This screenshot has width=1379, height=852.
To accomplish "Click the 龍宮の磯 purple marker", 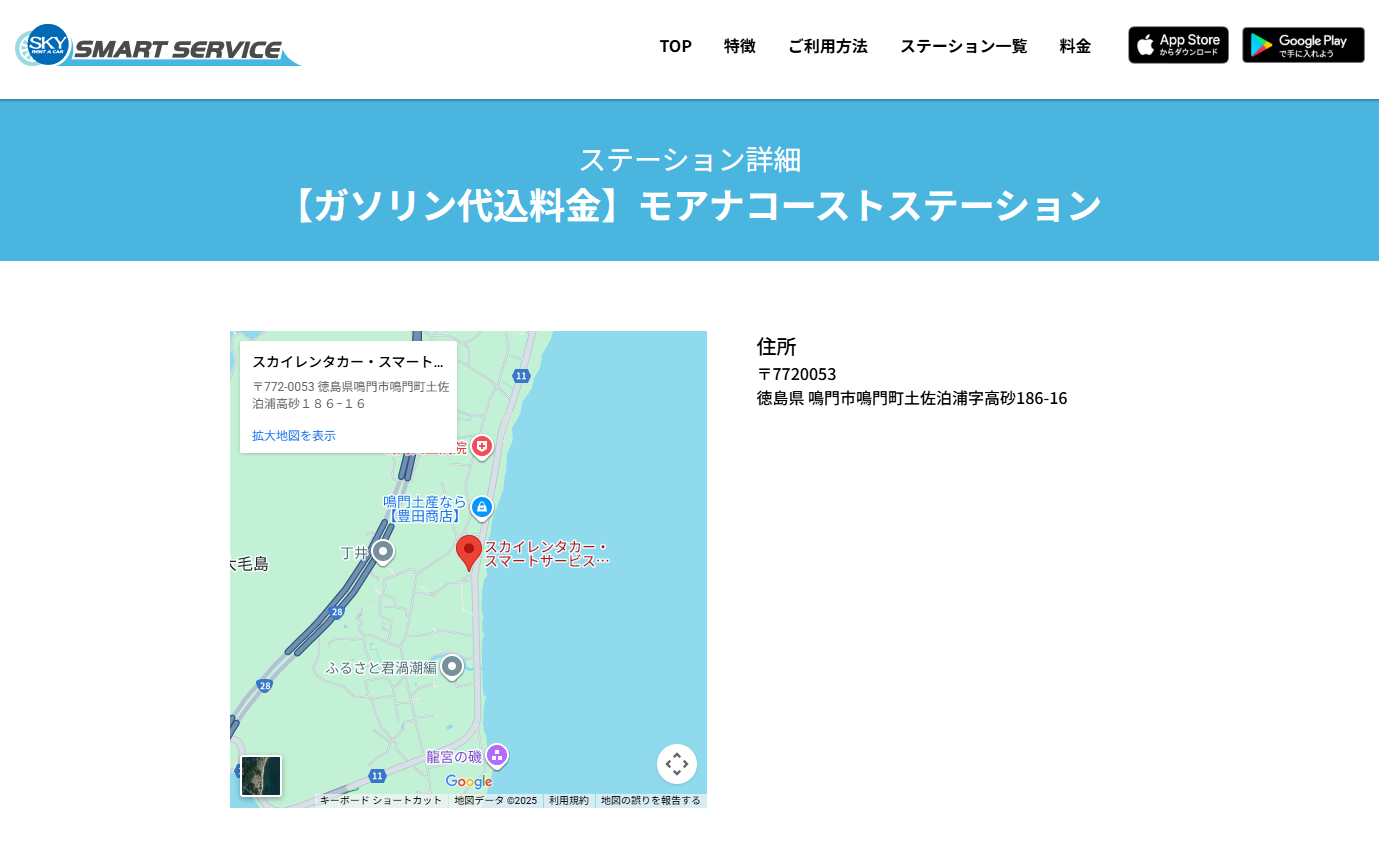I will [x=497, y=755].
